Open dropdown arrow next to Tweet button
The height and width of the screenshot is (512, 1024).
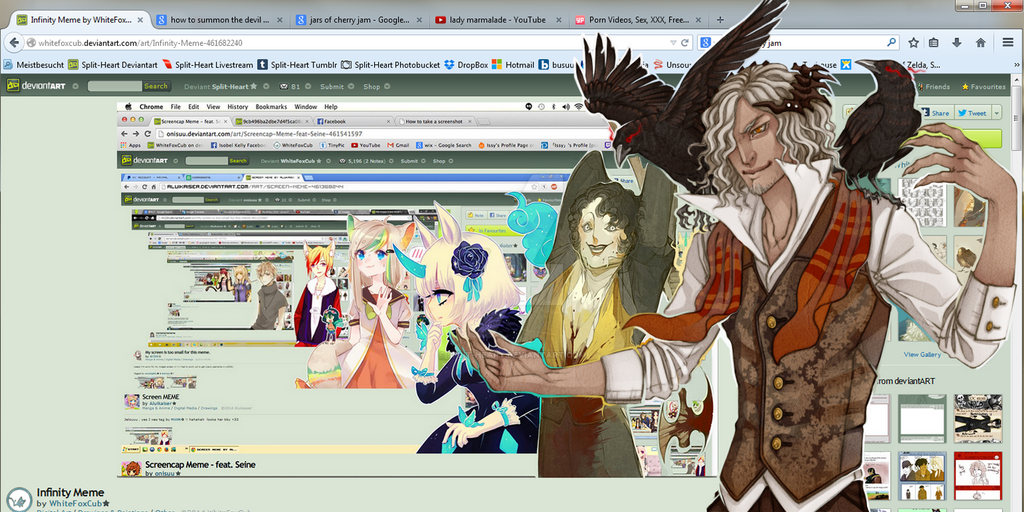[996, 112]
